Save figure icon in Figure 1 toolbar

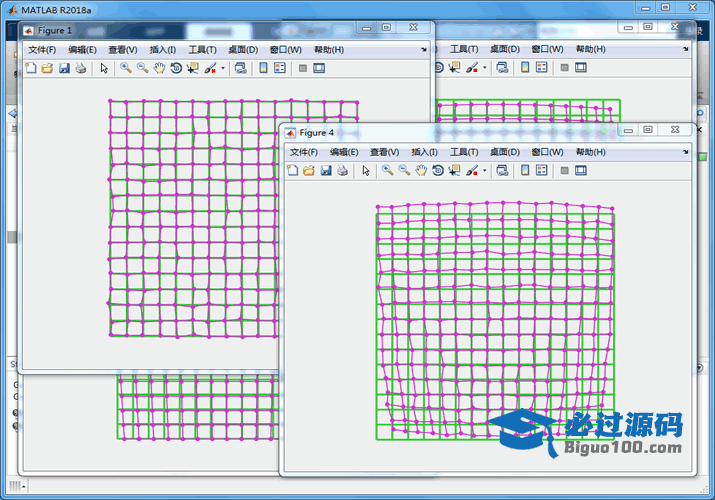(64, 68)
